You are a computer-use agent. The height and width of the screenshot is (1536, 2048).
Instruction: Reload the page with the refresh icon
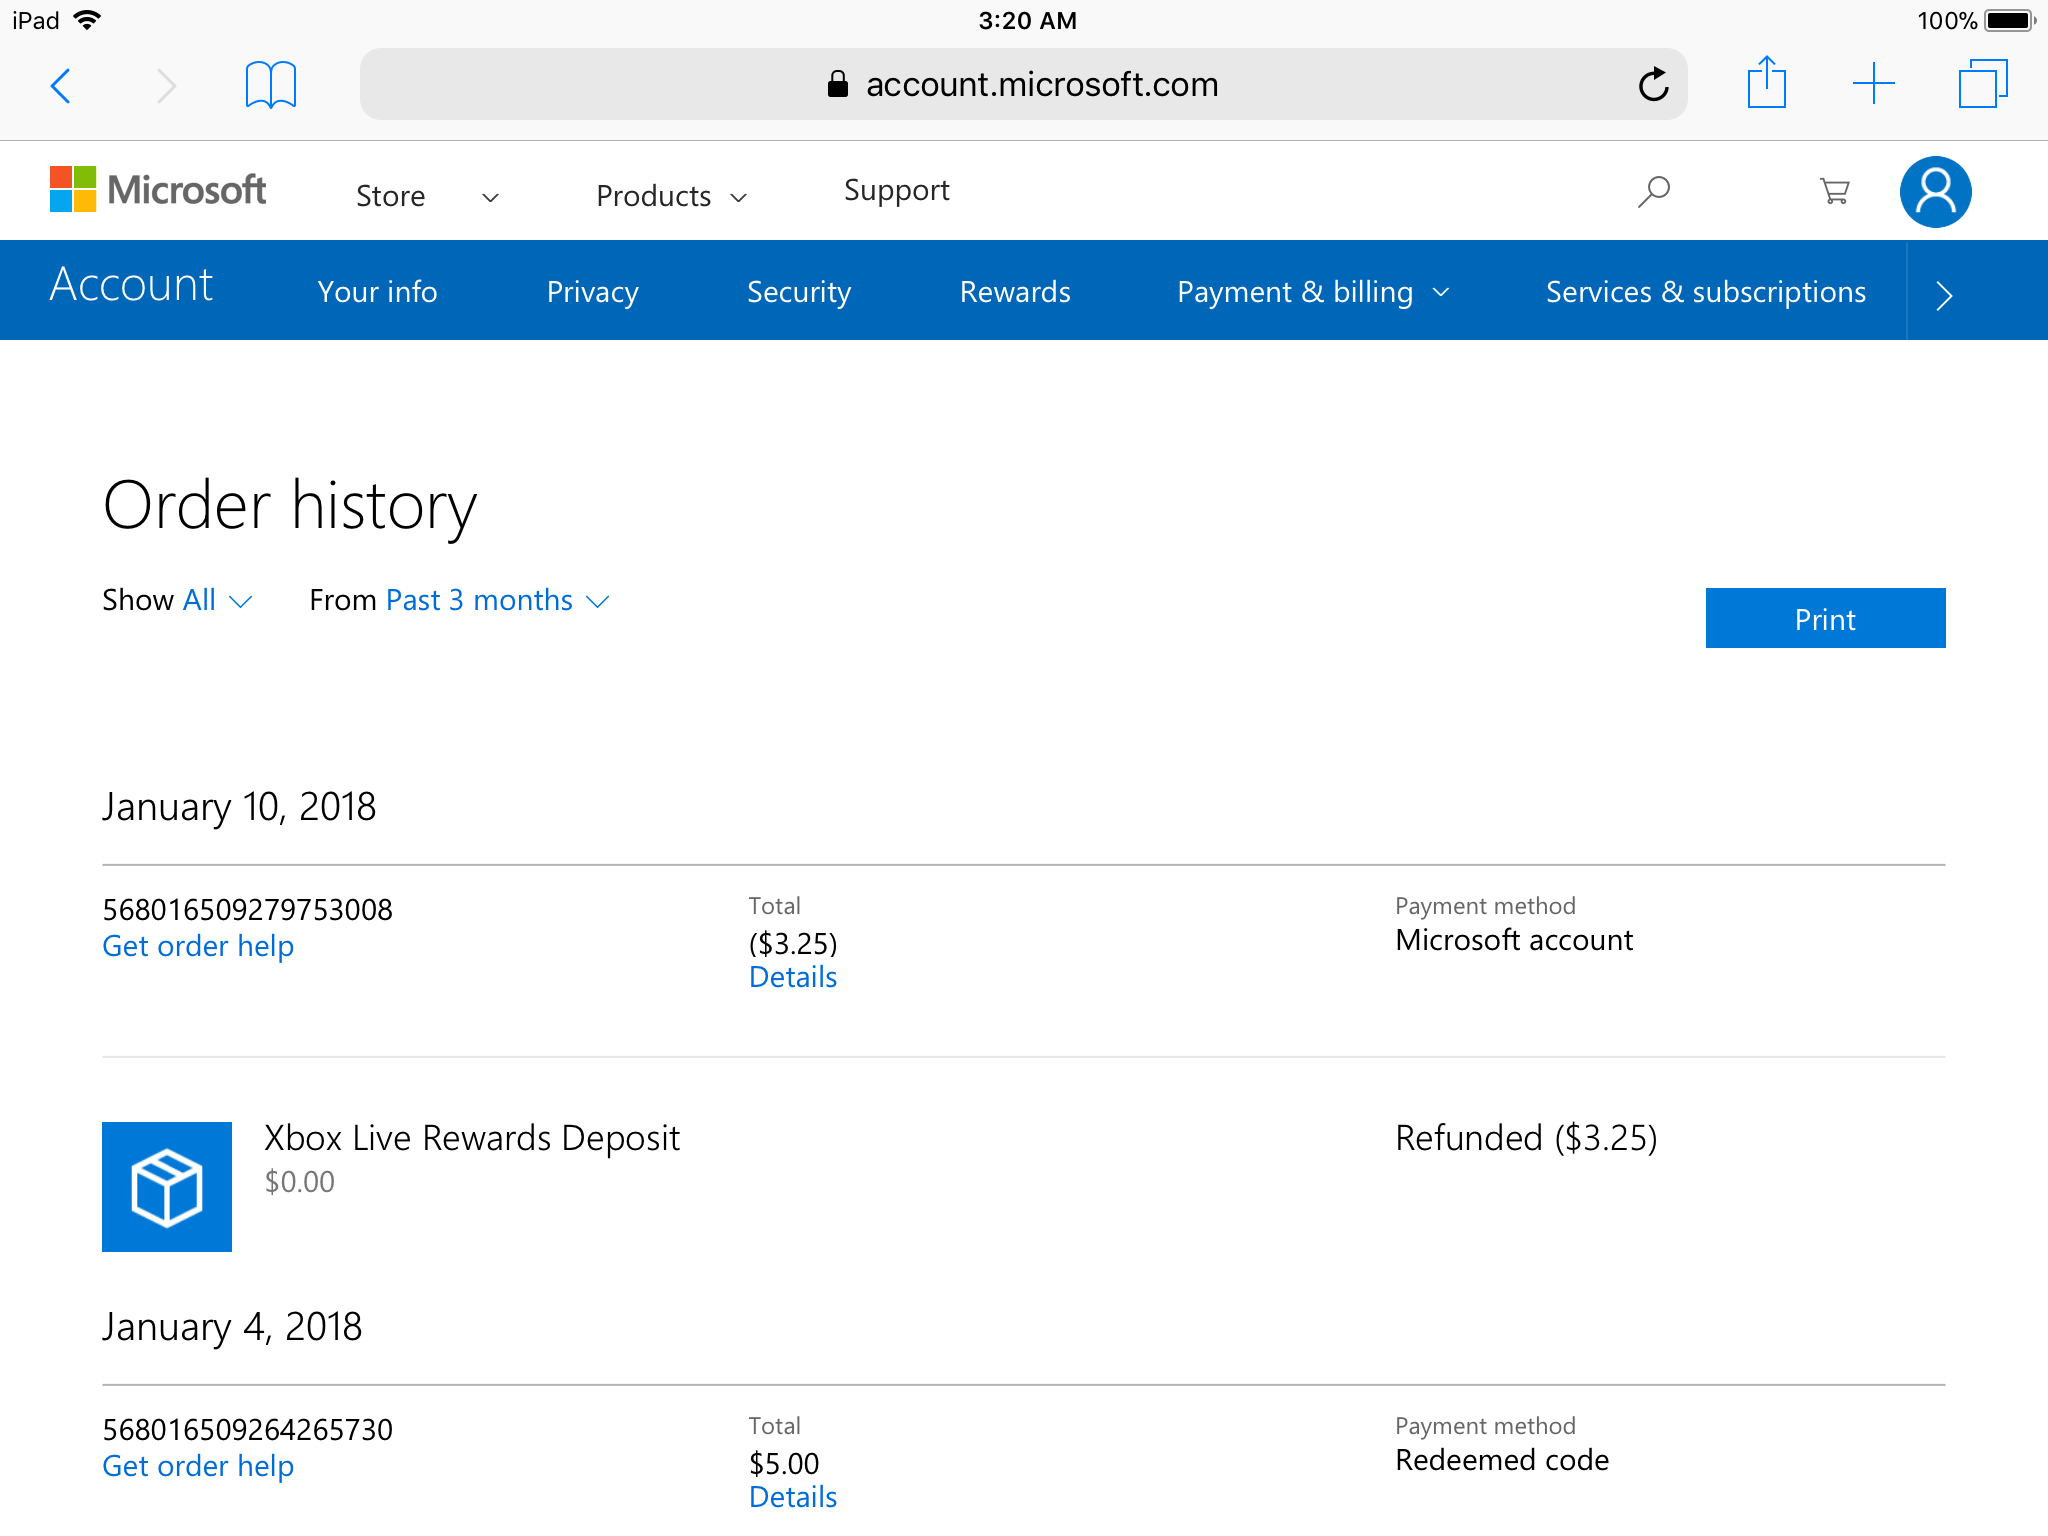(x=1654, y=84)
